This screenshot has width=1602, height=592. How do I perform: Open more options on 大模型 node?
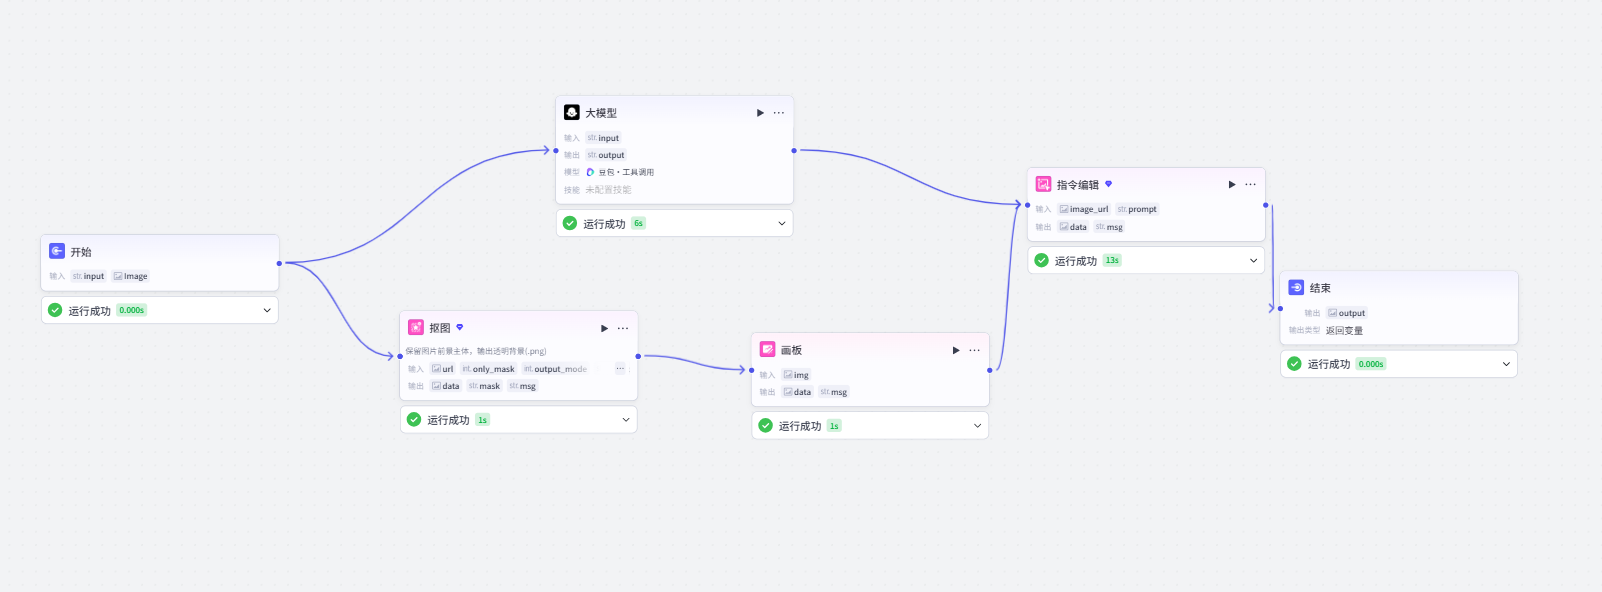click(779, 113)
